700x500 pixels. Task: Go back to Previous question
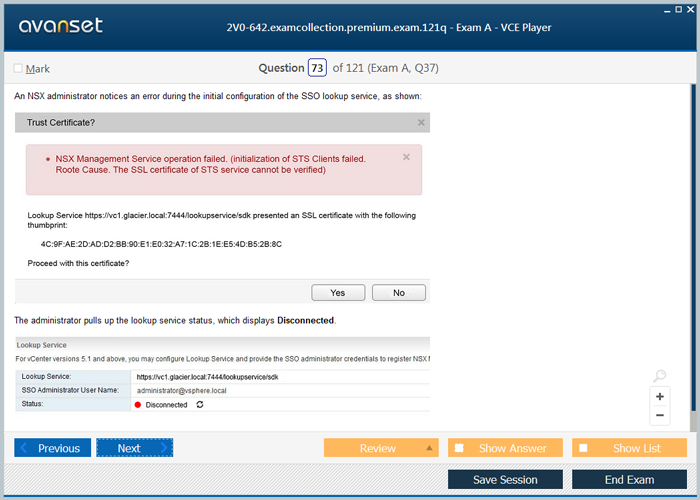point(53,448)
